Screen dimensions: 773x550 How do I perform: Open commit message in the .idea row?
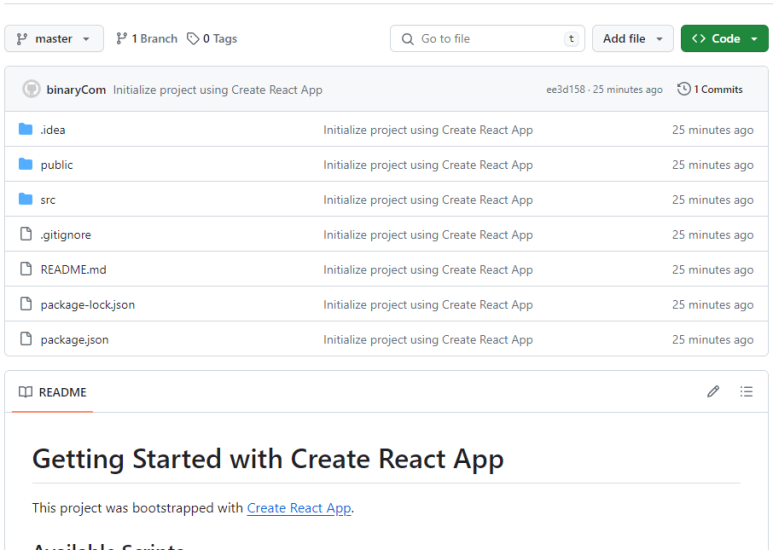[428, 130]
